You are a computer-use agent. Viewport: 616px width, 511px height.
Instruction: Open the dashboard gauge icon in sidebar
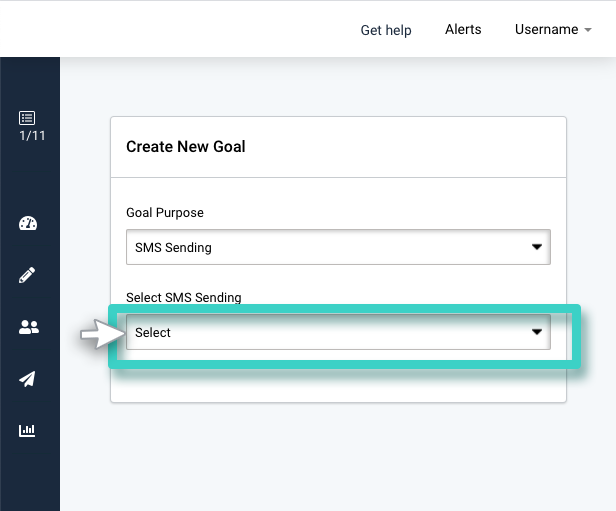click(x=28, y=223)
